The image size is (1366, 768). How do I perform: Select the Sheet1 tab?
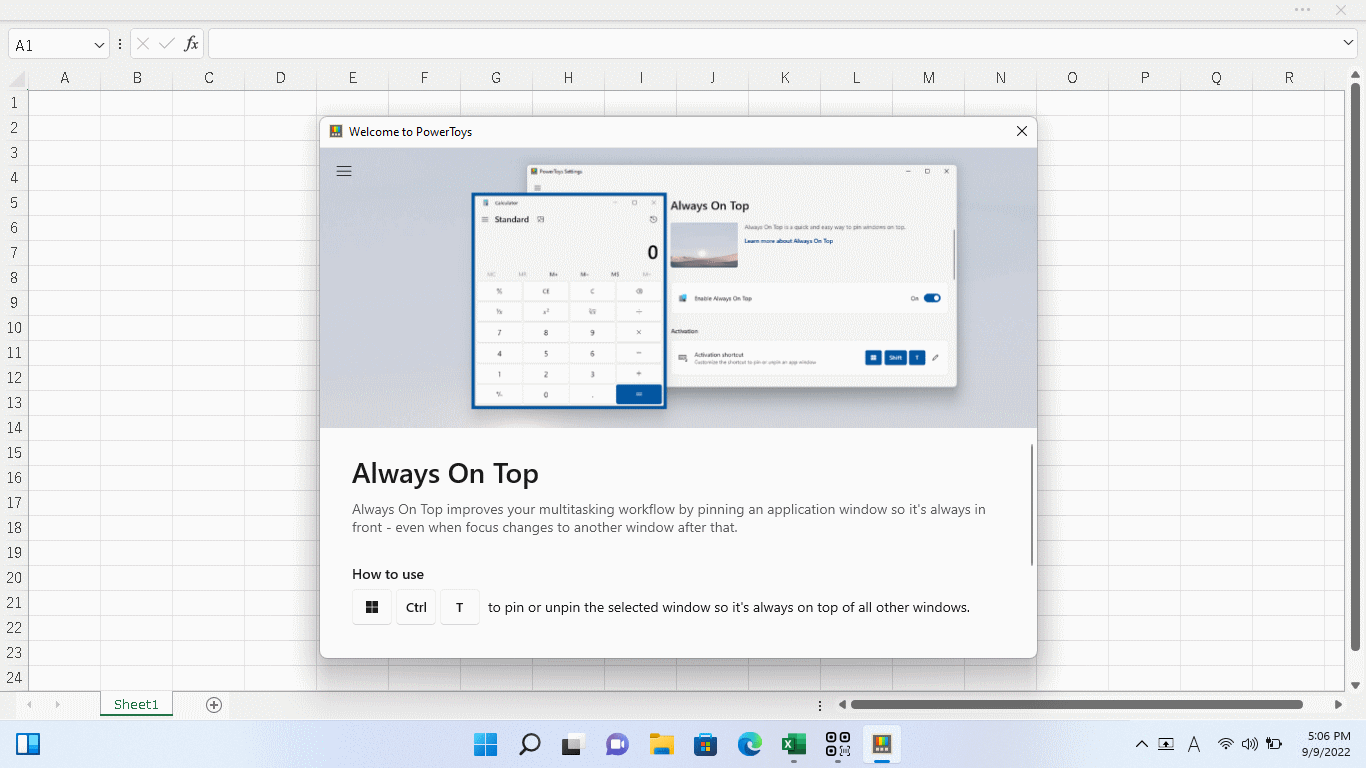click(136, 704)
